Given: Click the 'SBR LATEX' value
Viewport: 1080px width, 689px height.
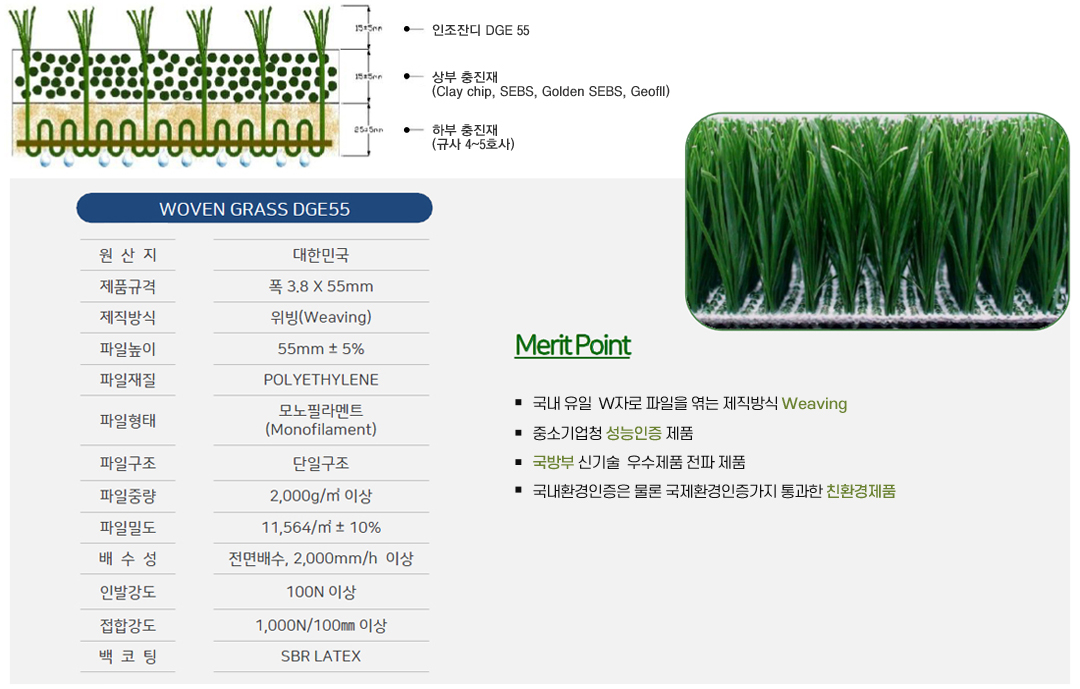Looking at the screenshot, I should [x=321, y=656].
